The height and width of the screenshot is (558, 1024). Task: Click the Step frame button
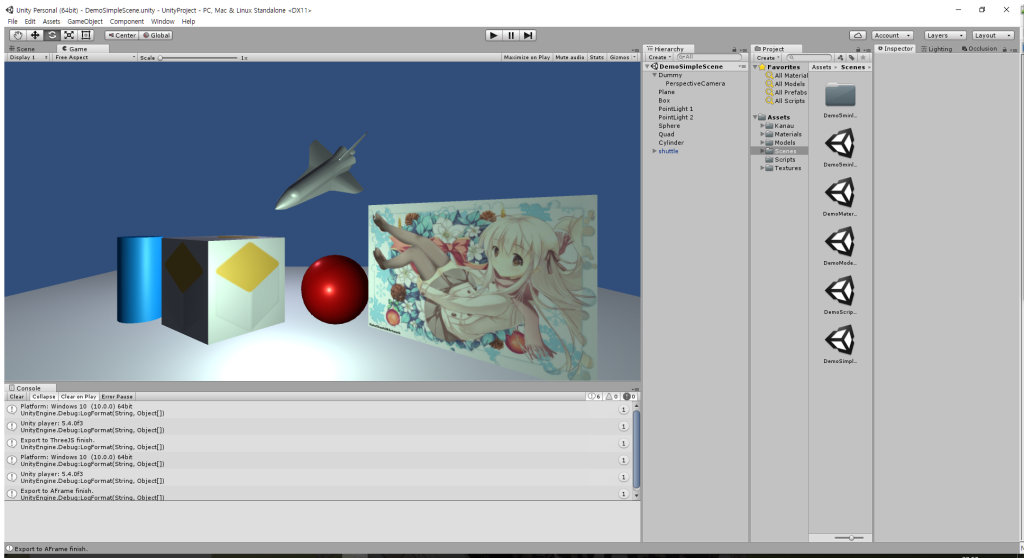pos(528,35)
